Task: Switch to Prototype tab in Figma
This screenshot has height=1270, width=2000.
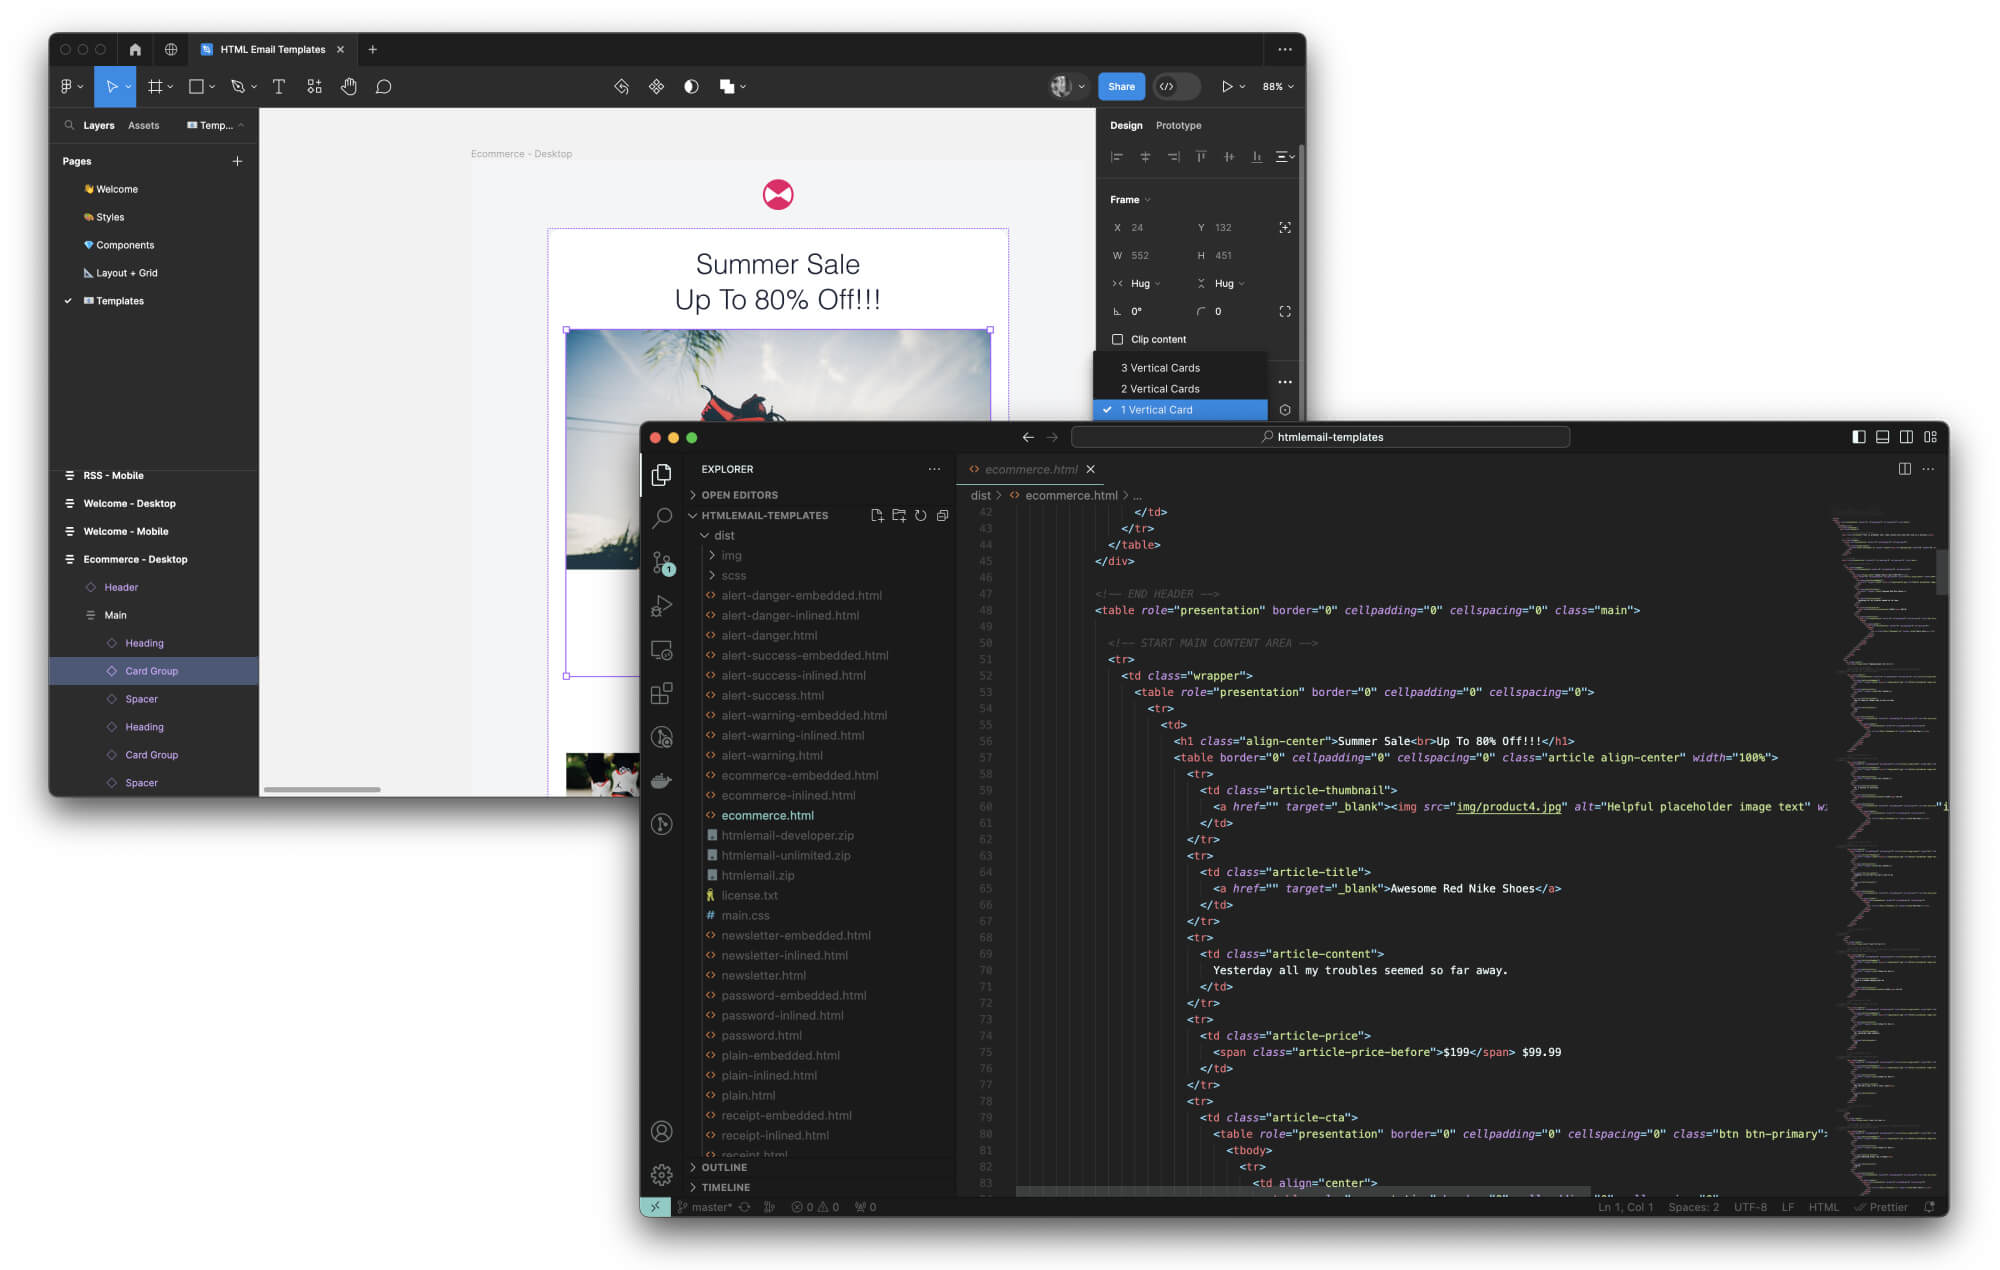Action: [x=1178, y=125]
